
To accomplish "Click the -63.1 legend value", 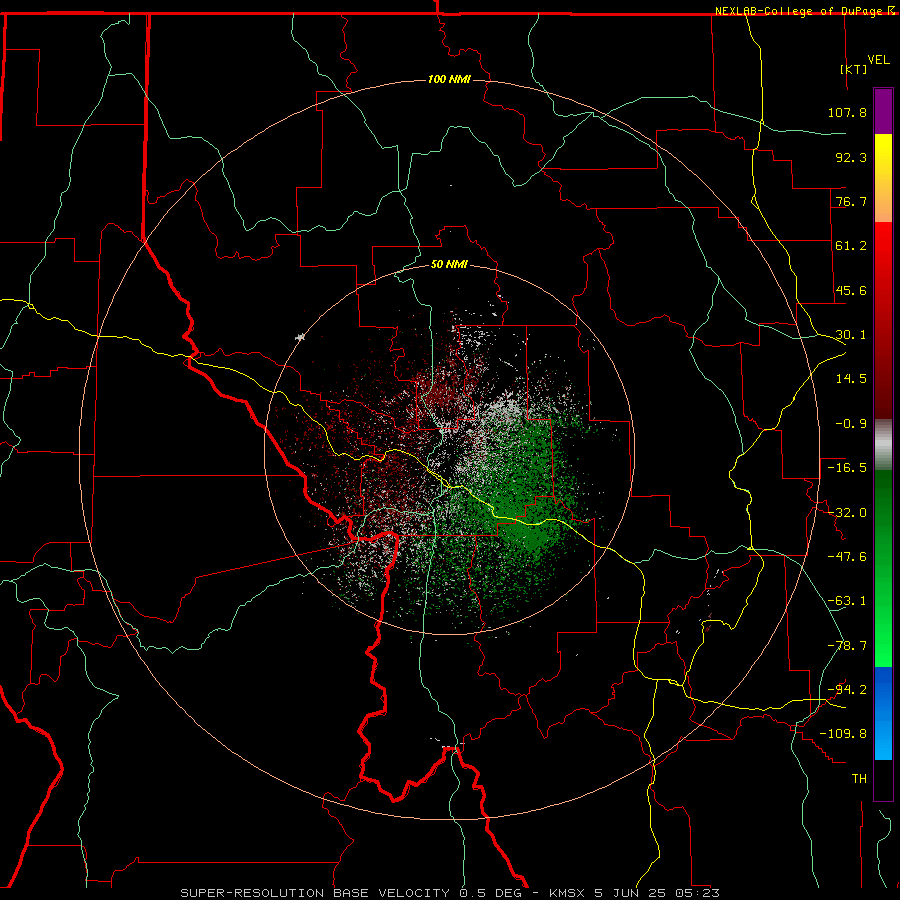I will click(x=847, y=601).
